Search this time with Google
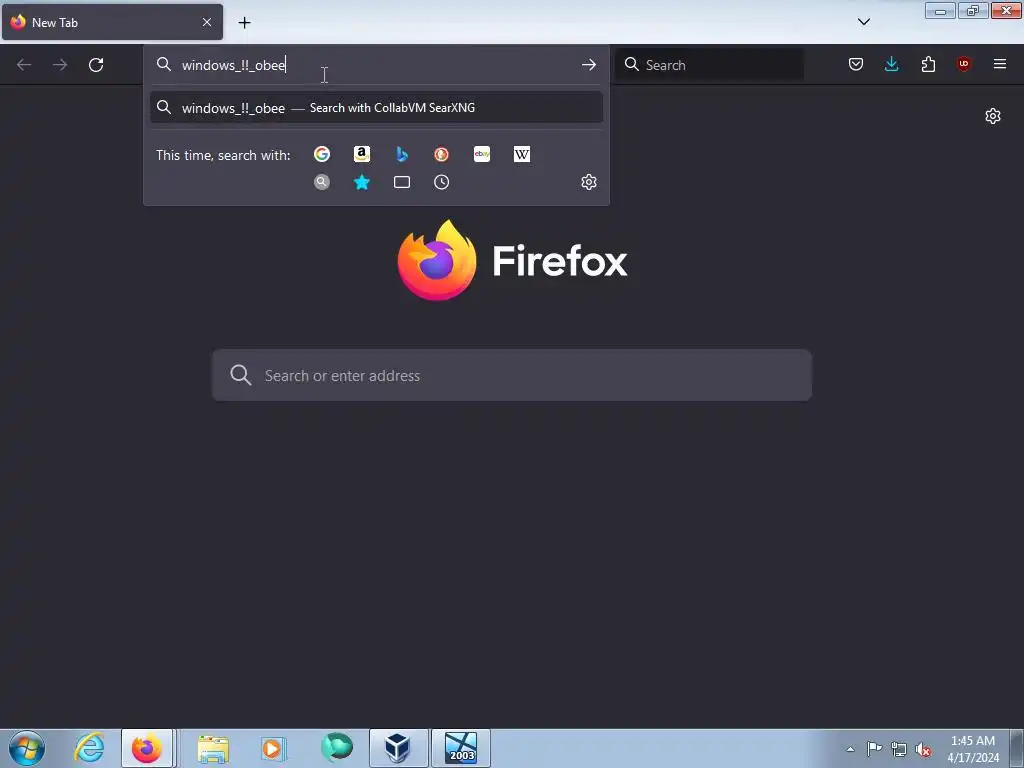 [321, 154]
